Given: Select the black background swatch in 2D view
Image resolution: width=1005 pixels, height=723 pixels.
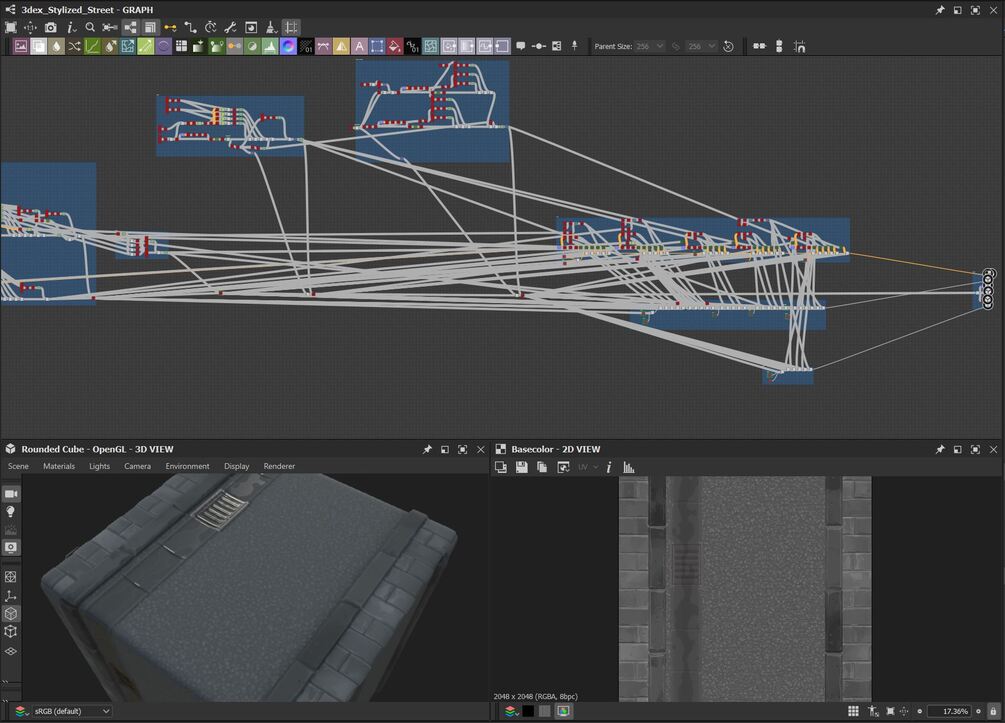Looking at the screenshot, I should [x=527, y=711].
